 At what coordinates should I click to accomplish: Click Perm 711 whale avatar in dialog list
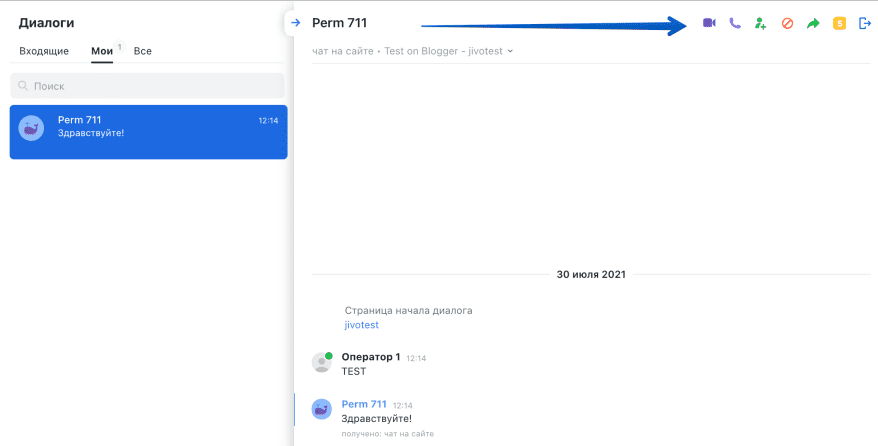coord(31,128)
